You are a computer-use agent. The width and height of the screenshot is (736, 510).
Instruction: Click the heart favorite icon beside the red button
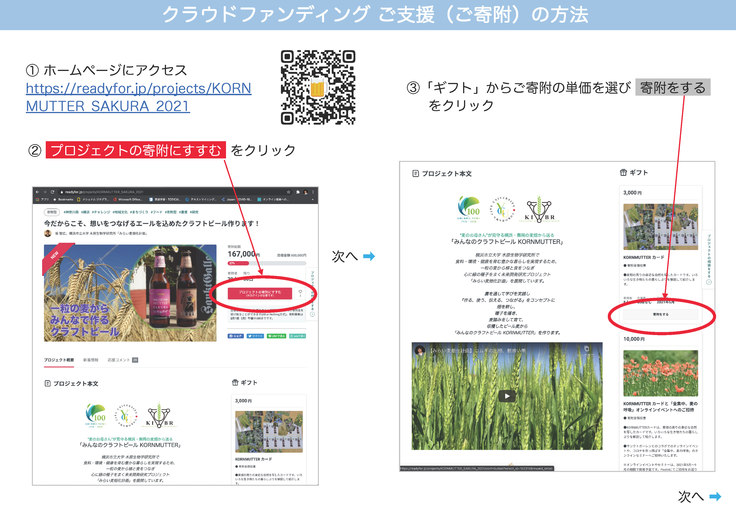pyautogui.click(x=299, y=293)
